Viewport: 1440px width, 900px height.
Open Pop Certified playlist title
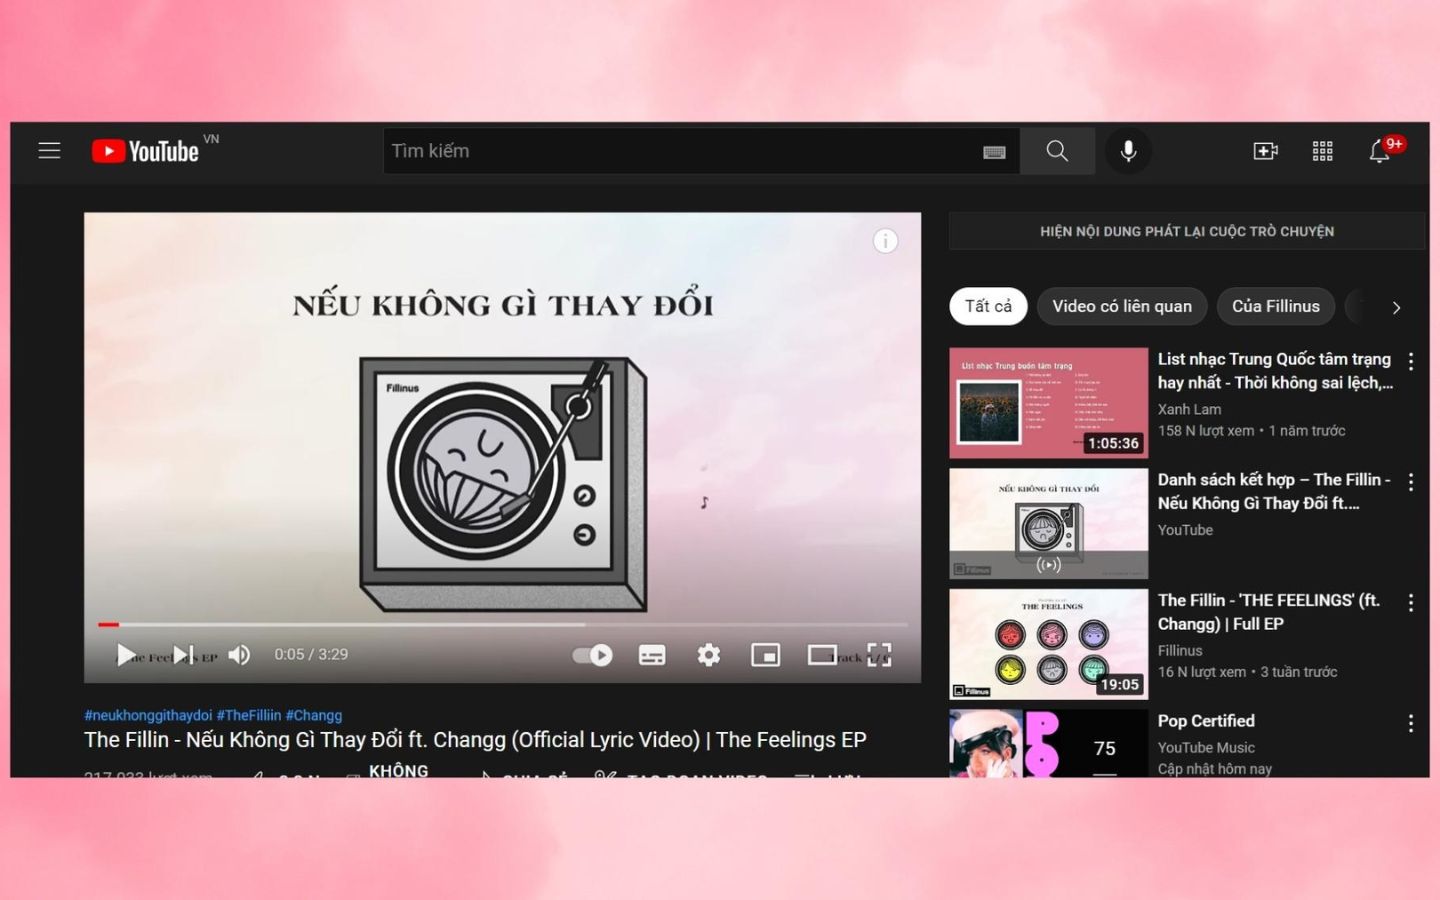pos(1206,721)
